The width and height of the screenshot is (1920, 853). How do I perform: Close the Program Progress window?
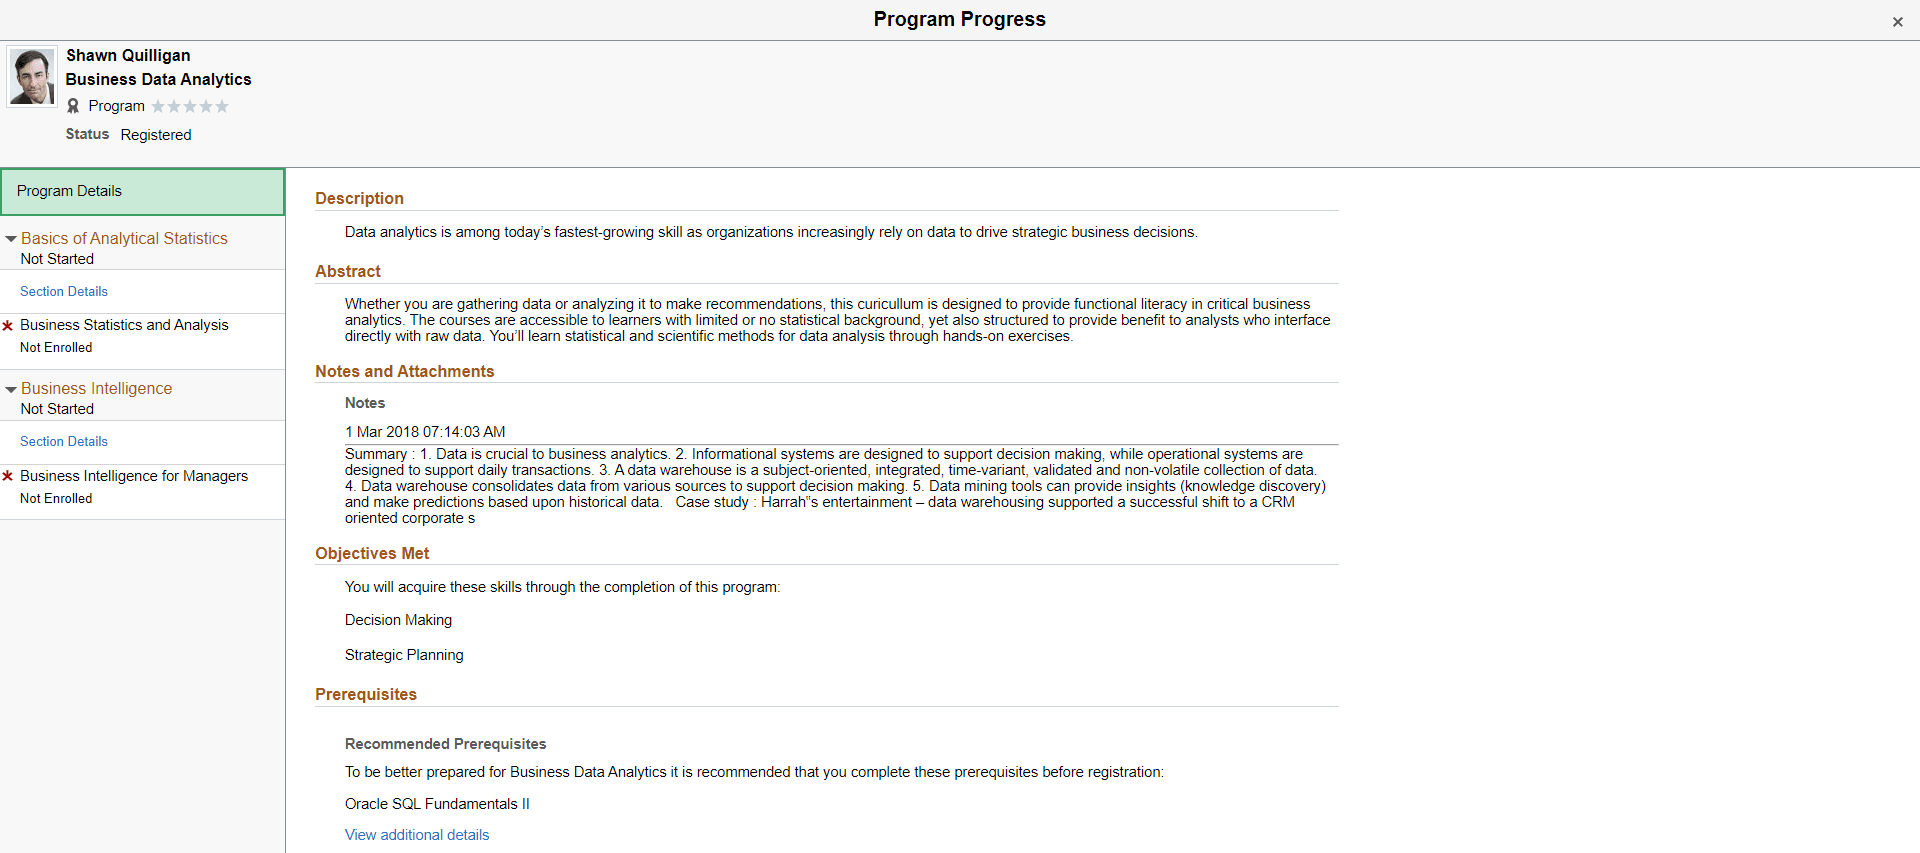click(1897, 21)
